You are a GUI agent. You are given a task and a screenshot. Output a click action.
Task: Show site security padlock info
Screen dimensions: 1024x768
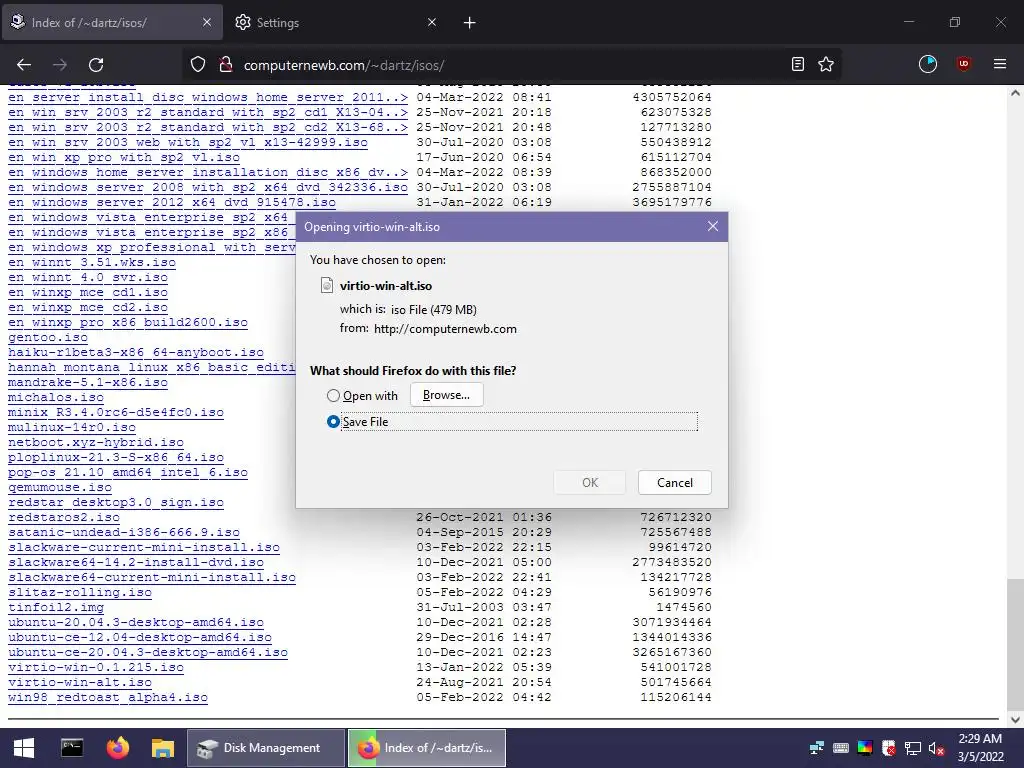coord(226,65)
